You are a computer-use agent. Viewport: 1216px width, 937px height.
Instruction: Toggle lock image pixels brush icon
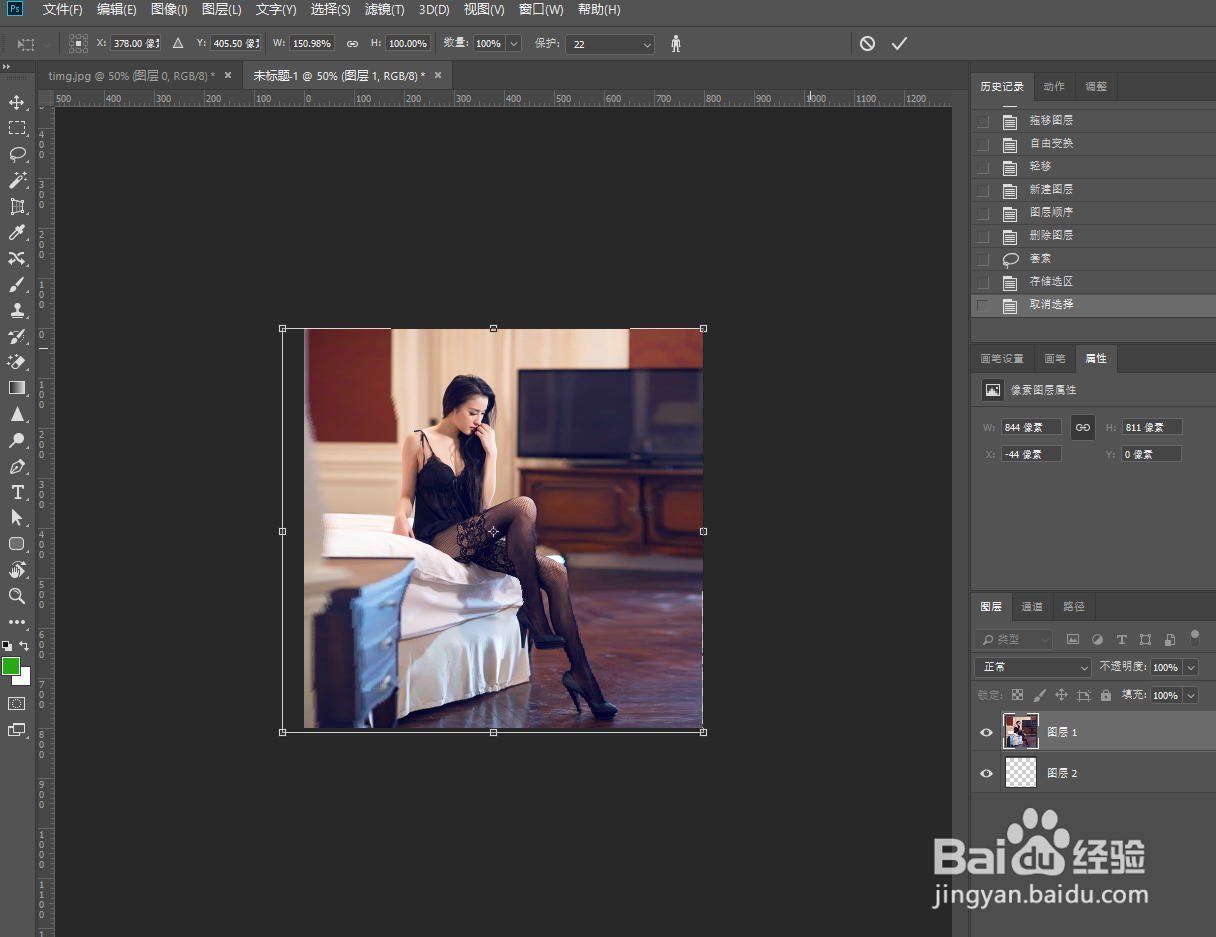pos(1040,695)
